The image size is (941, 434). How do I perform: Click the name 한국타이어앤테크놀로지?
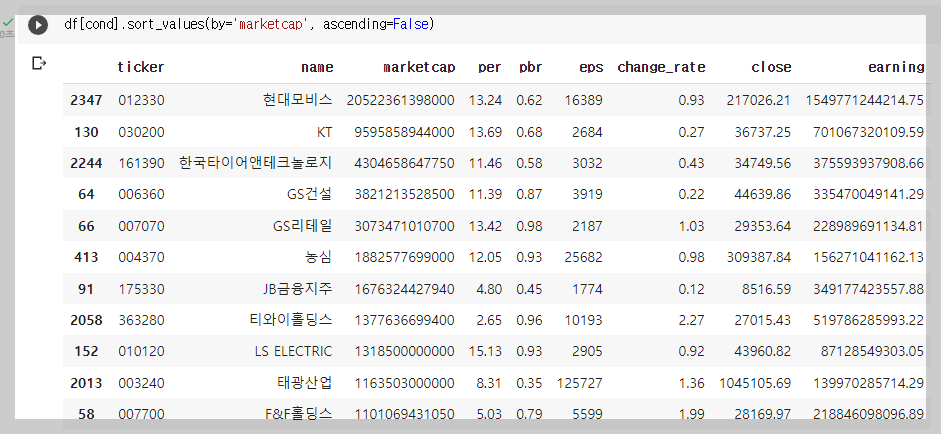coord(256,163)
